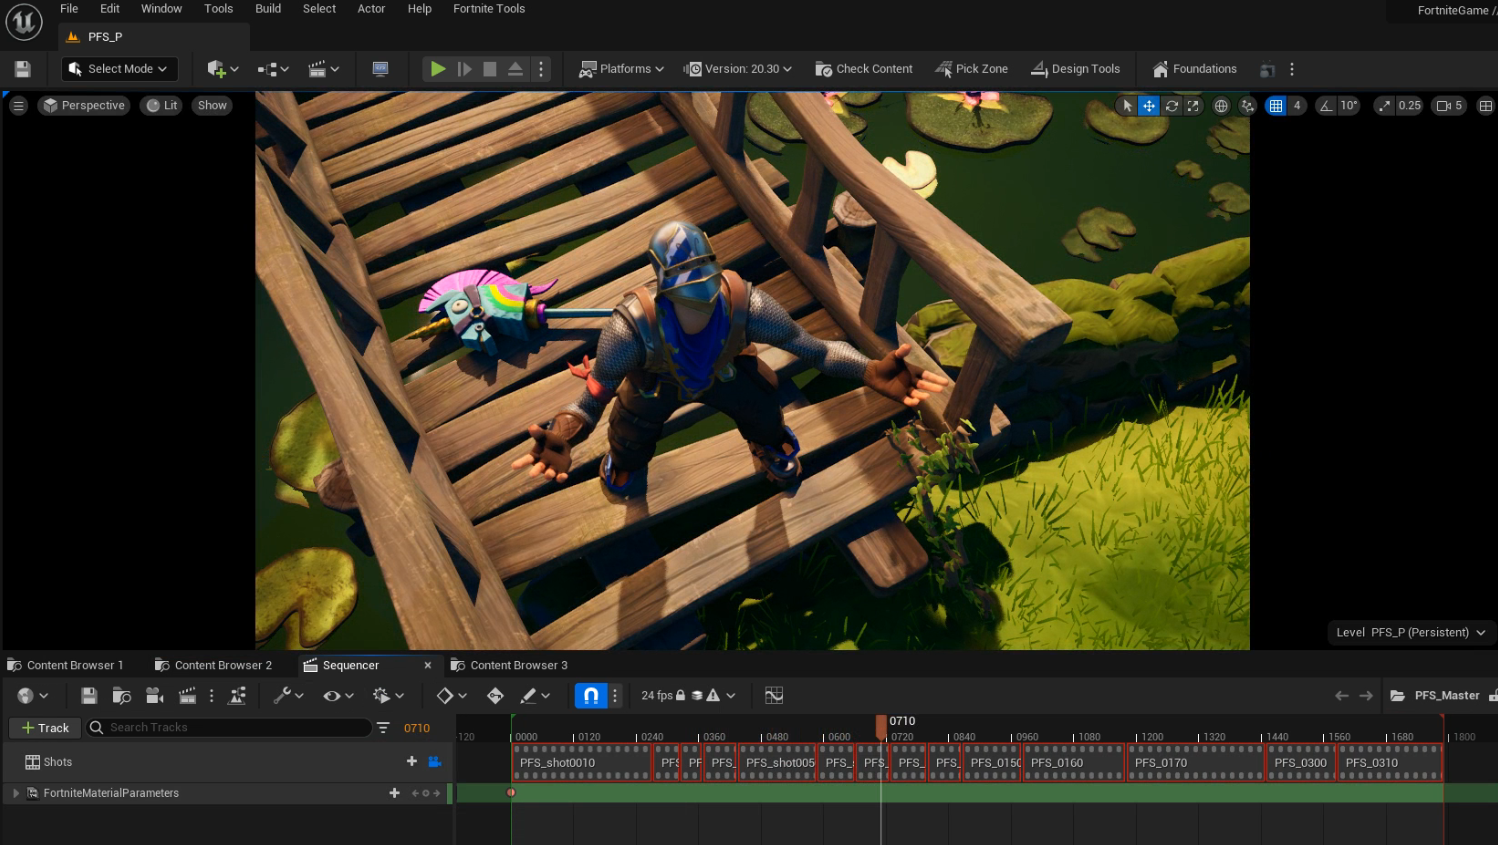Open the Version 20.30 dropdown
The image size is (1498, 845).
coord(737,68)
